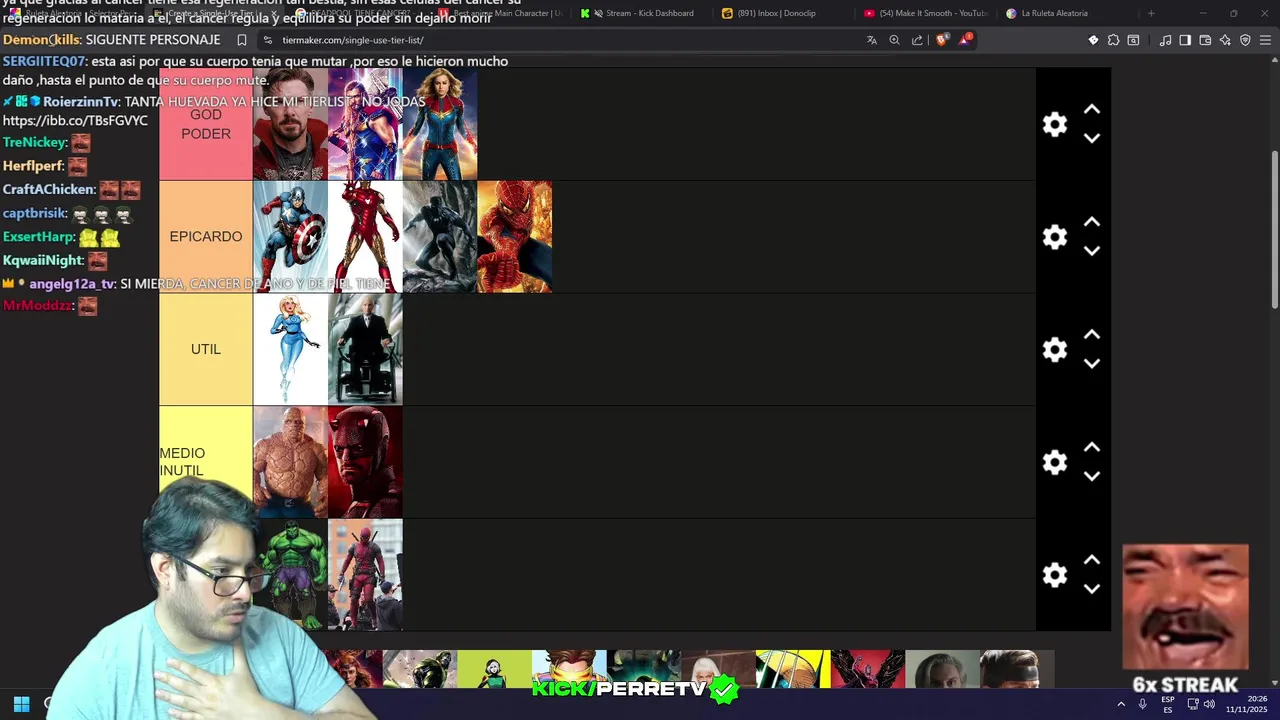Select Thor image in GOD PODER tier
Viewport: 1280px width, 720px height.
click(x=365, y=124)
